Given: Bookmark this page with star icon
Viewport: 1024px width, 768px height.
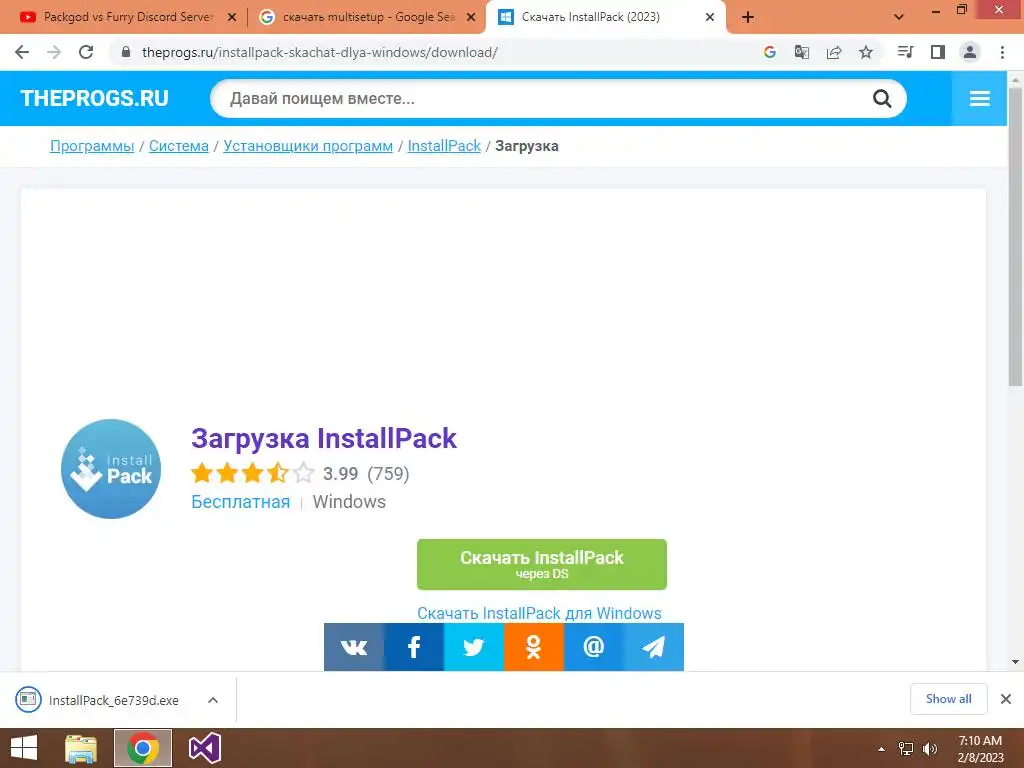Looking at the screenshot, I should (x=866, y=52).
